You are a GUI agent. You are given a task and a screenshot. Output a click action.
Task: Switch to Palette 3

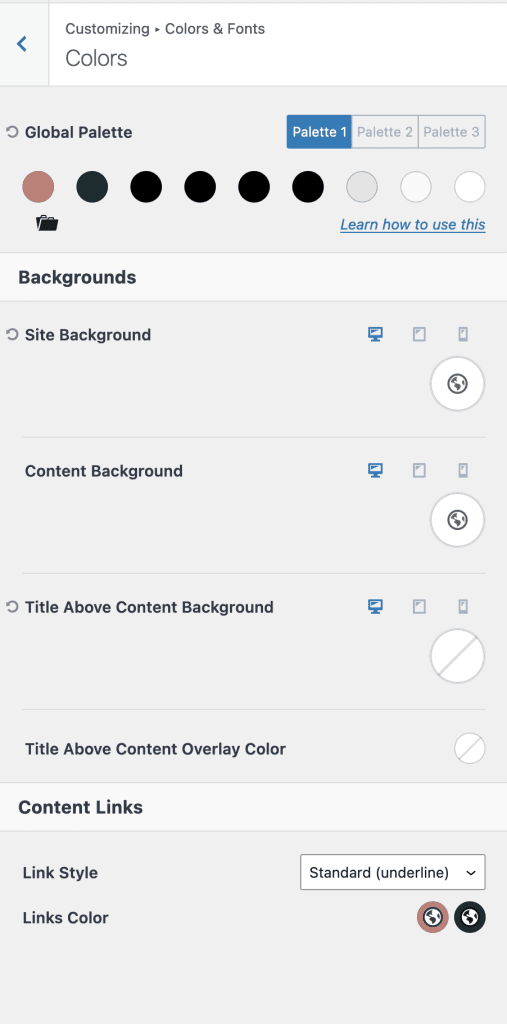tap(451, 132)
